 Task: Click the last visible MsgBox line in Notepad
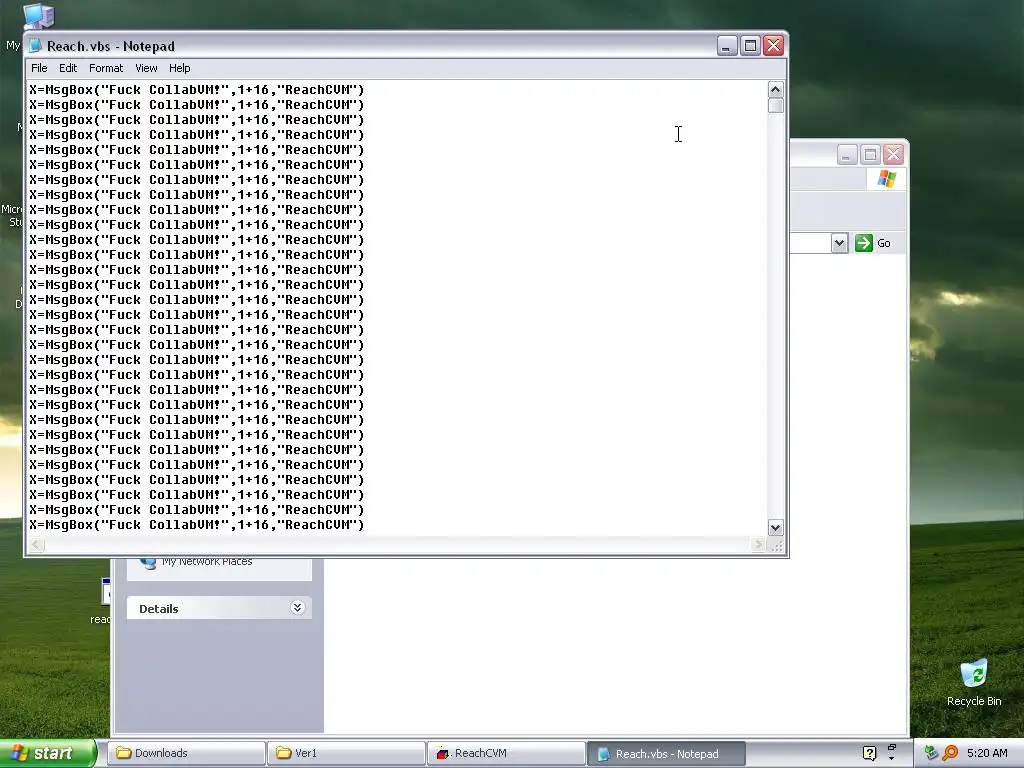click(197, 525)
